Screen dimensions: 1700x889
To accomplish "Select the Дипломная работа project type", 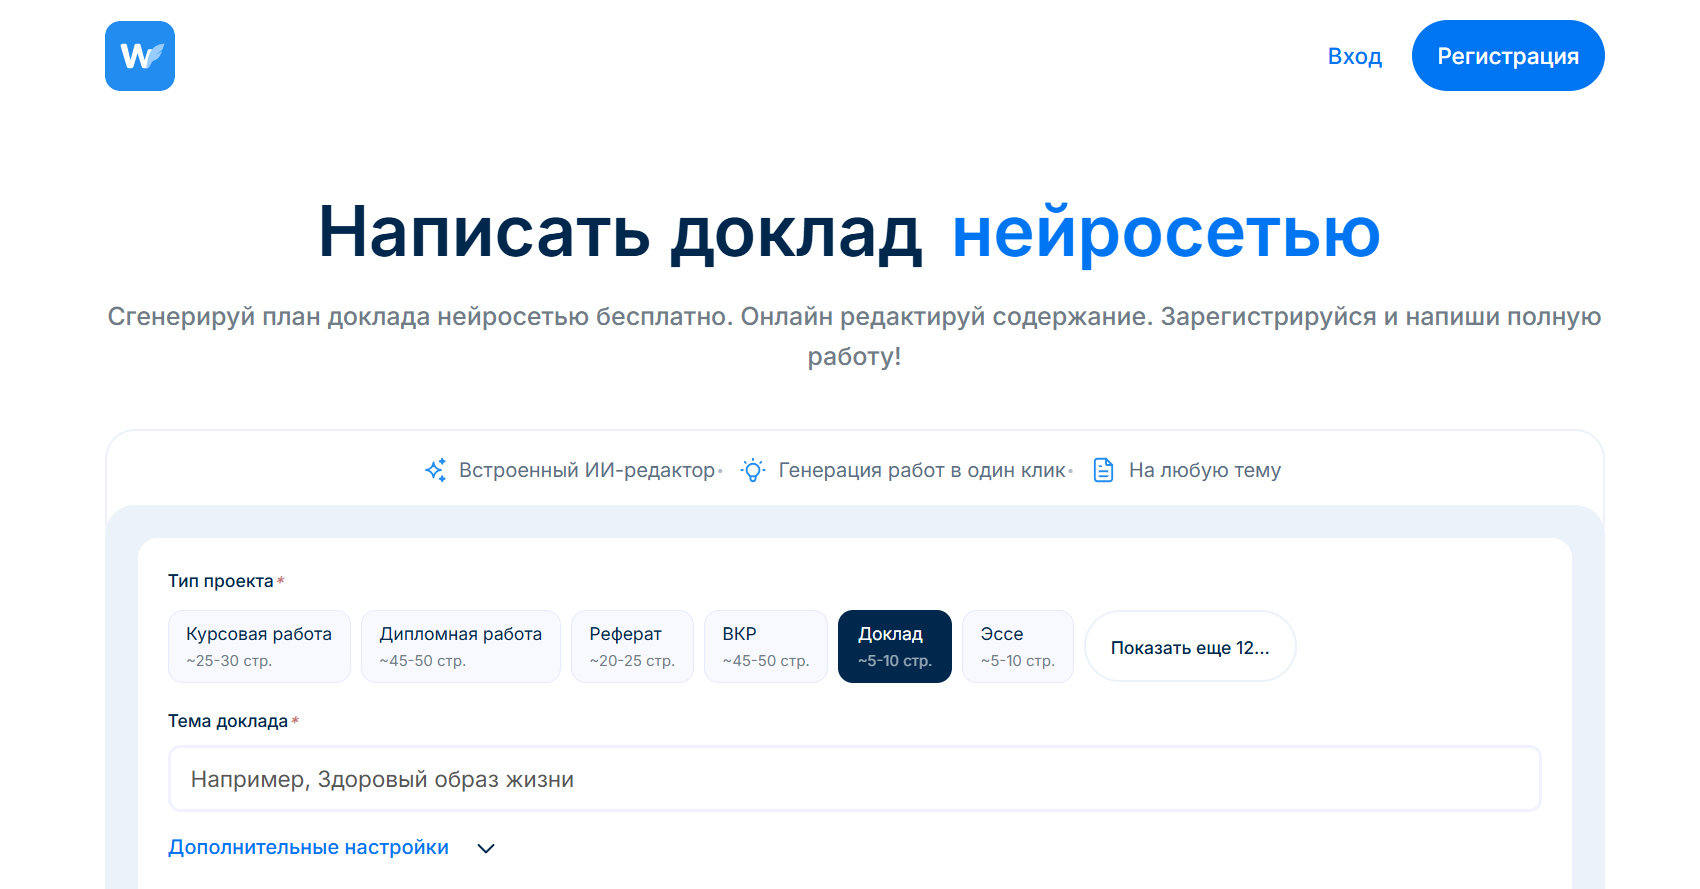I will (x=460, y=646).
